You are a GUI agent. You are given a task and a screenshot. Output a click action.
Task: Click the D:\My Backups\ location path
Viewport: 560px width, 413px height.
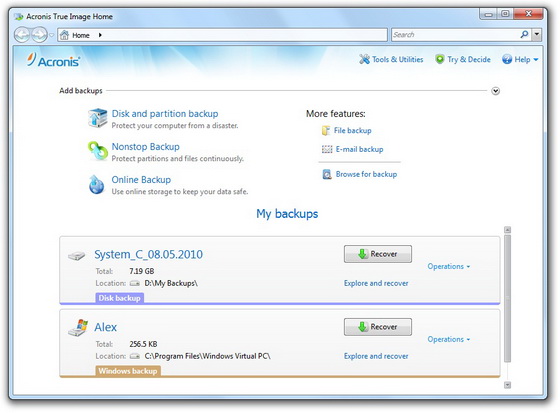(x=171, y=283)
